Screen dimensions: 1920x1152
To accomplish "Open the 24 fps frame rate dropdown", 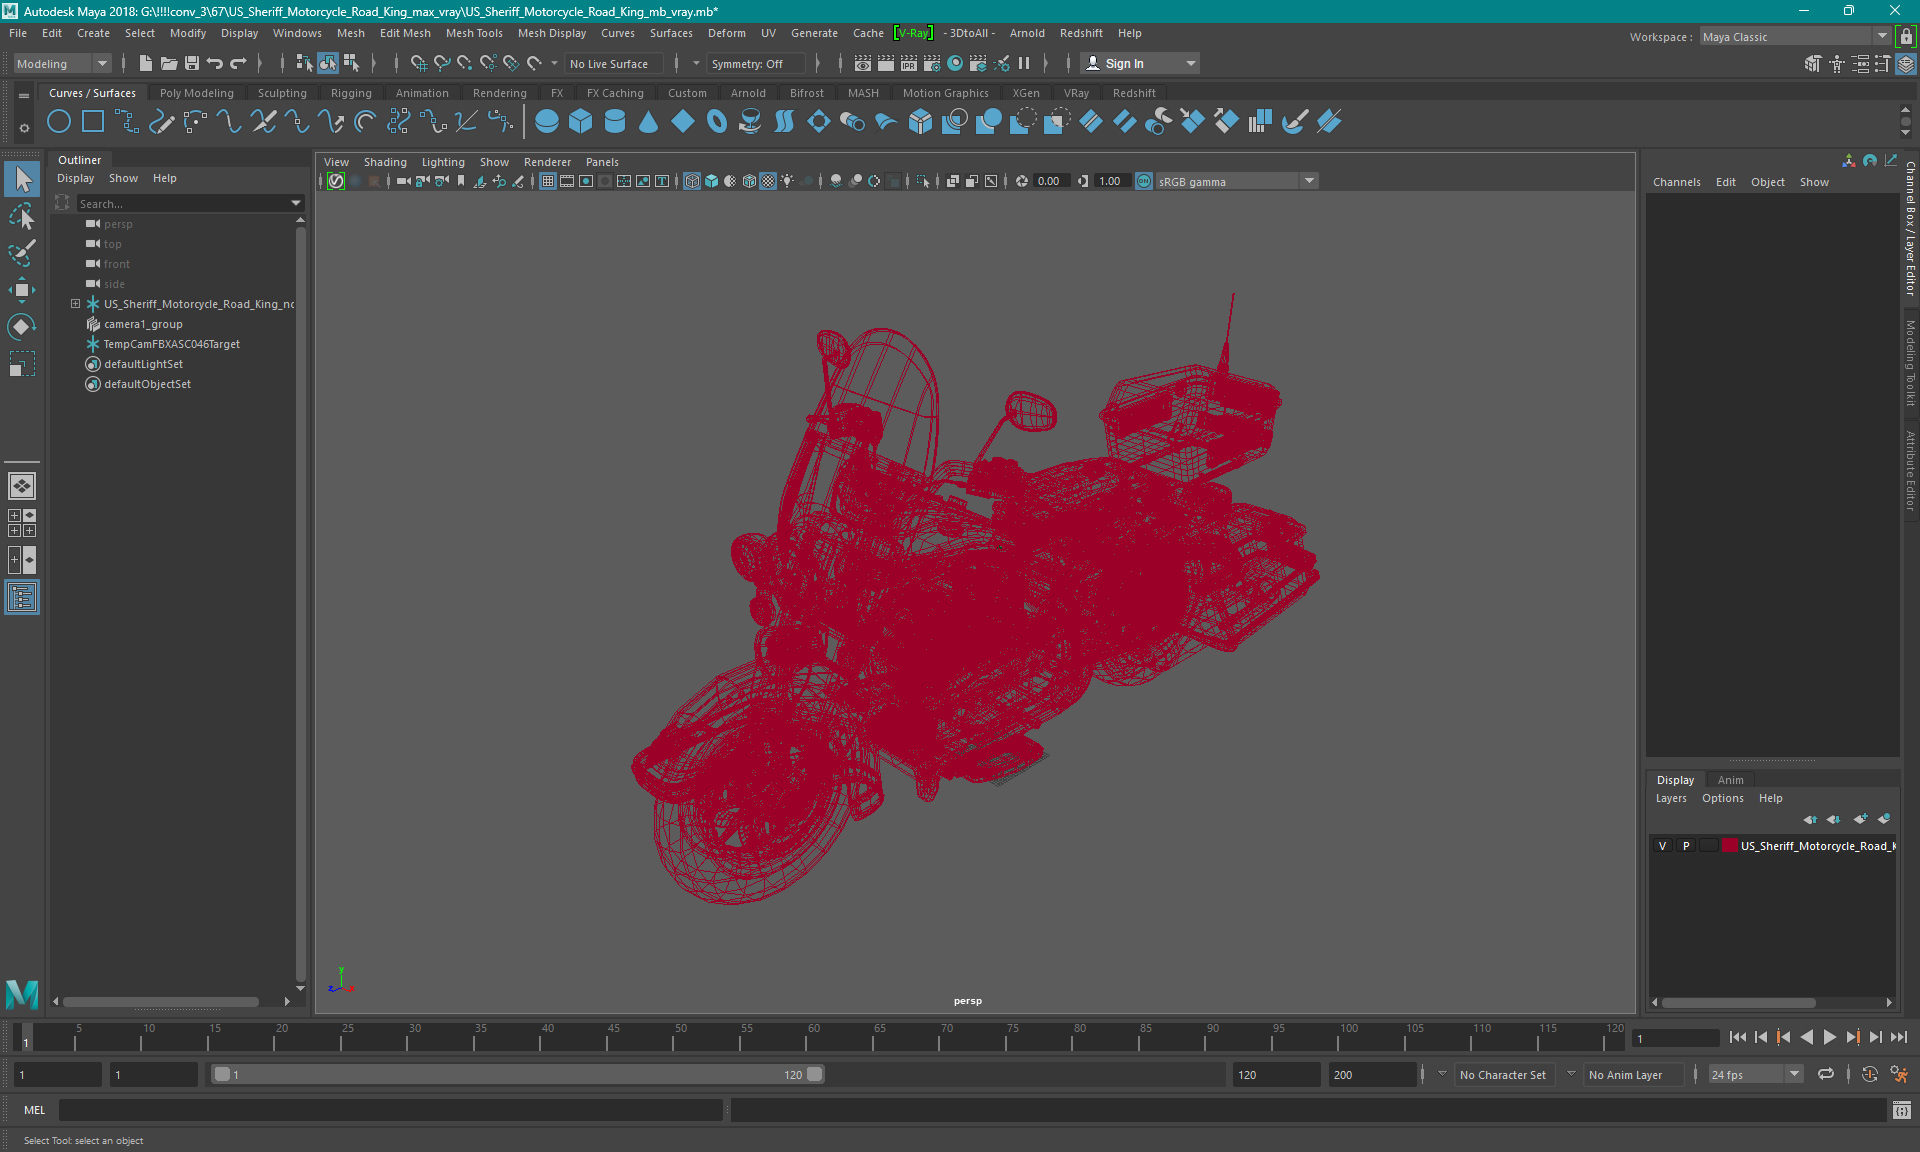I will coord(1755,1074).
